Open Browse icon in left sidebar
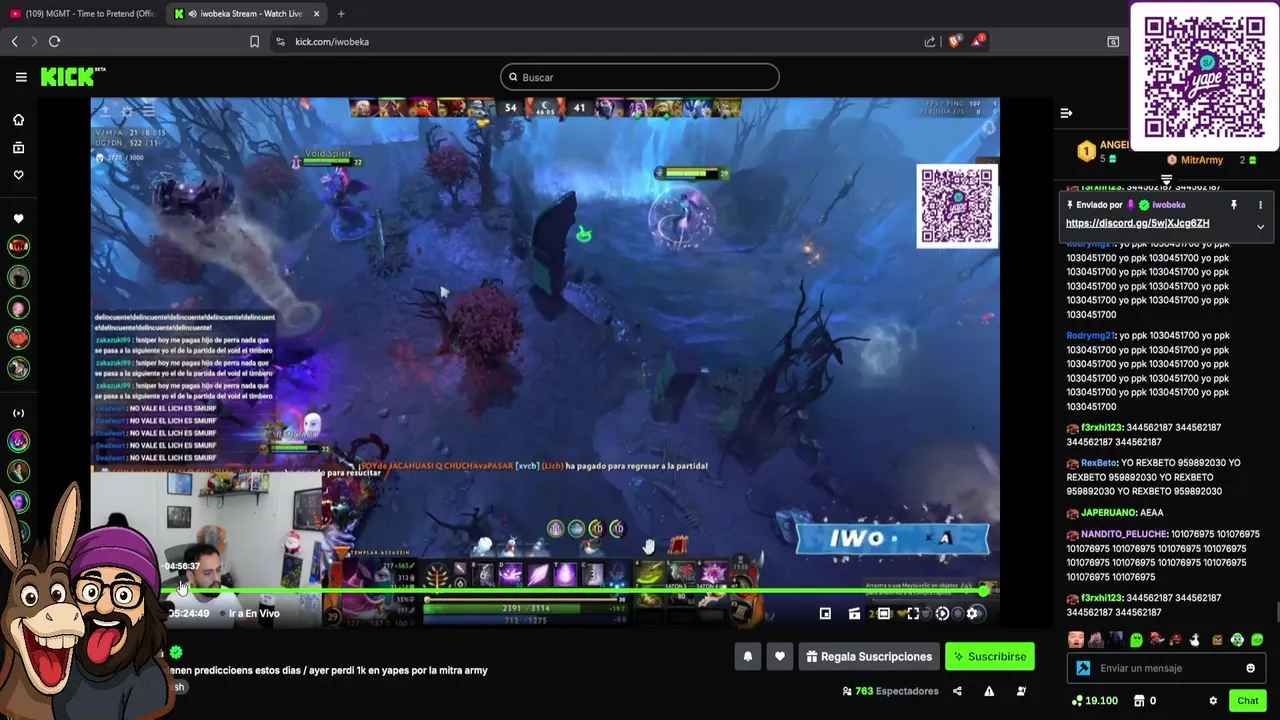The image size is (1280, 720). [18, 148]
